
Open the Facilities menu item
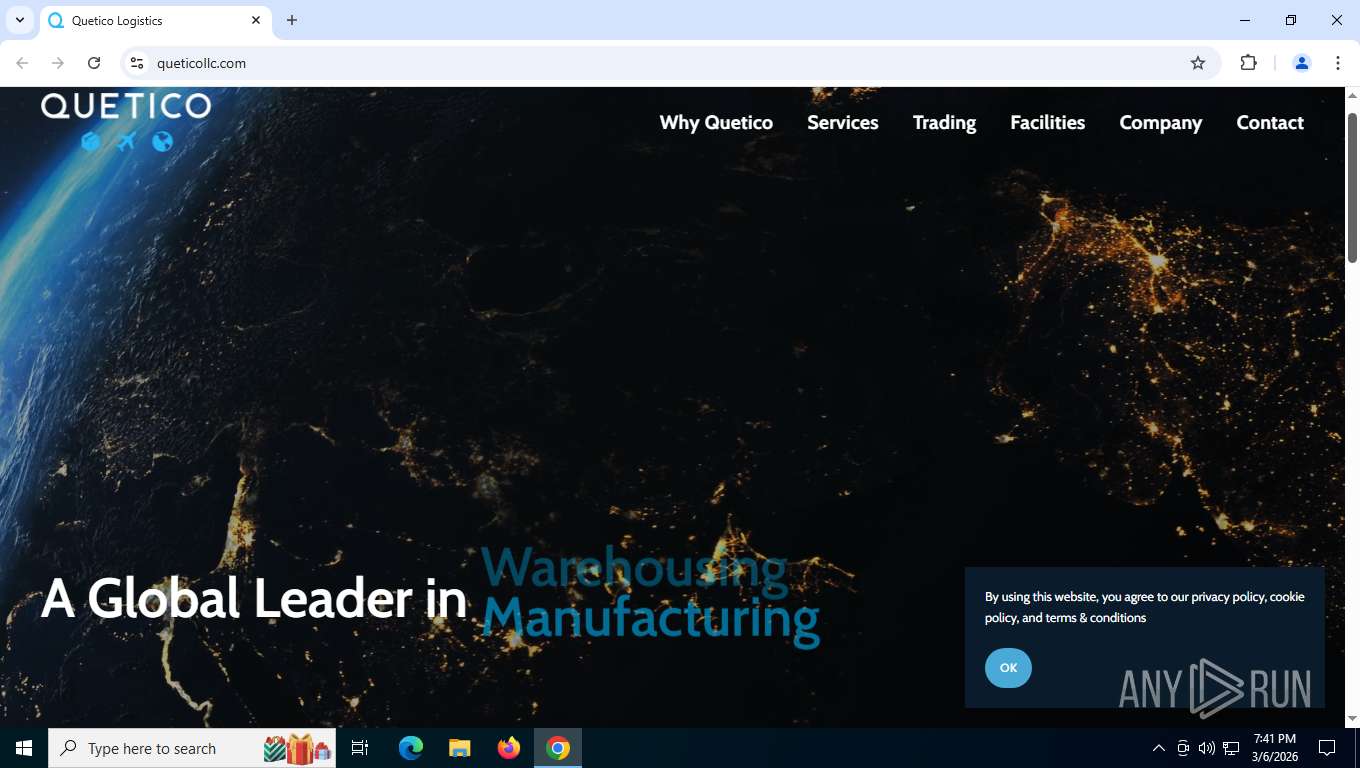(1047, 122)
